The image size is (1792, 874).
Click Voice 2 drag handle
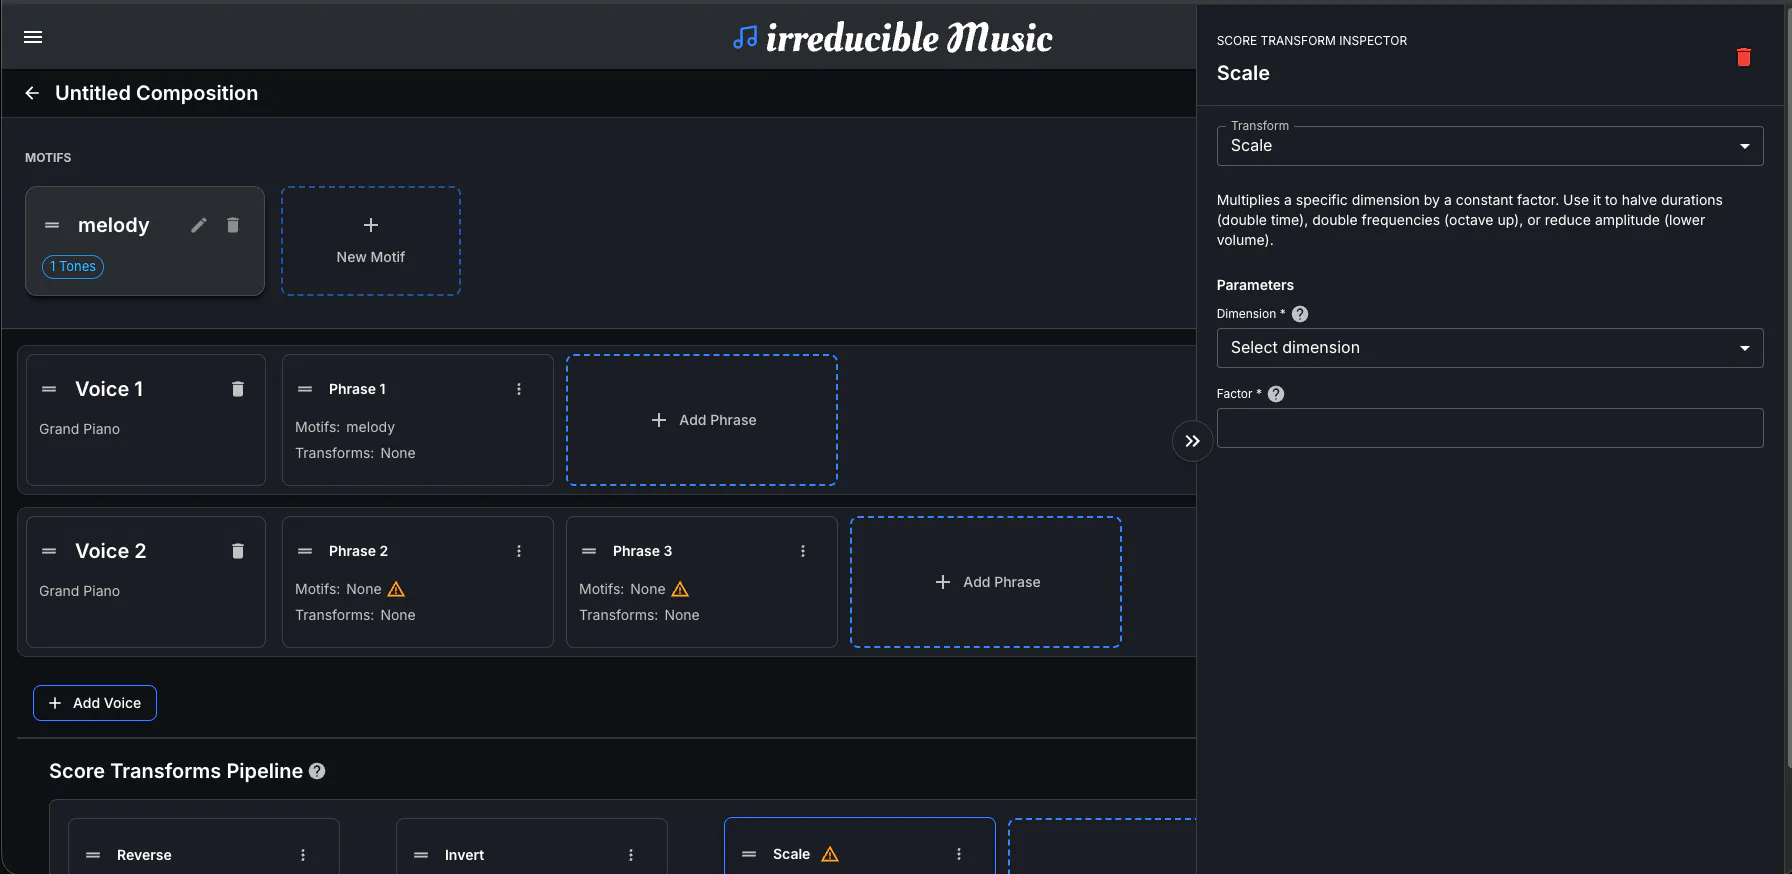49,551
